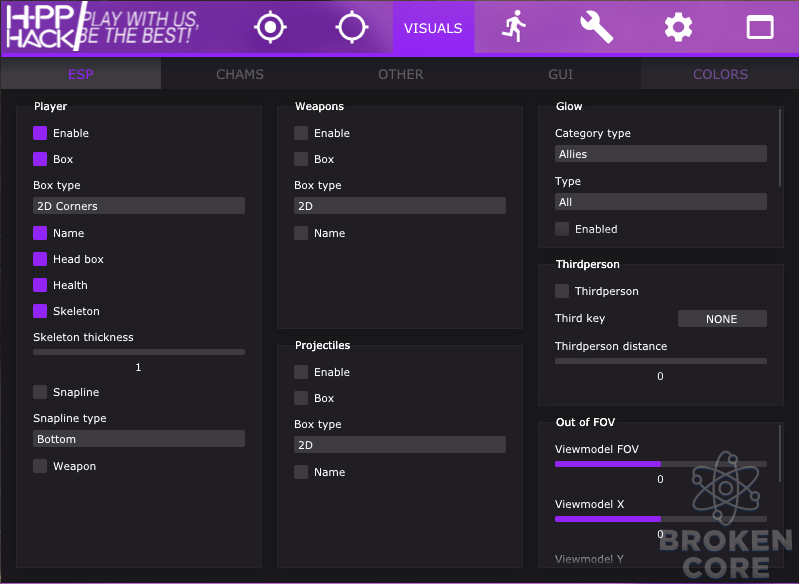Open the running man movement tab icon
The image size is (799, 584).
pos(514,27)
